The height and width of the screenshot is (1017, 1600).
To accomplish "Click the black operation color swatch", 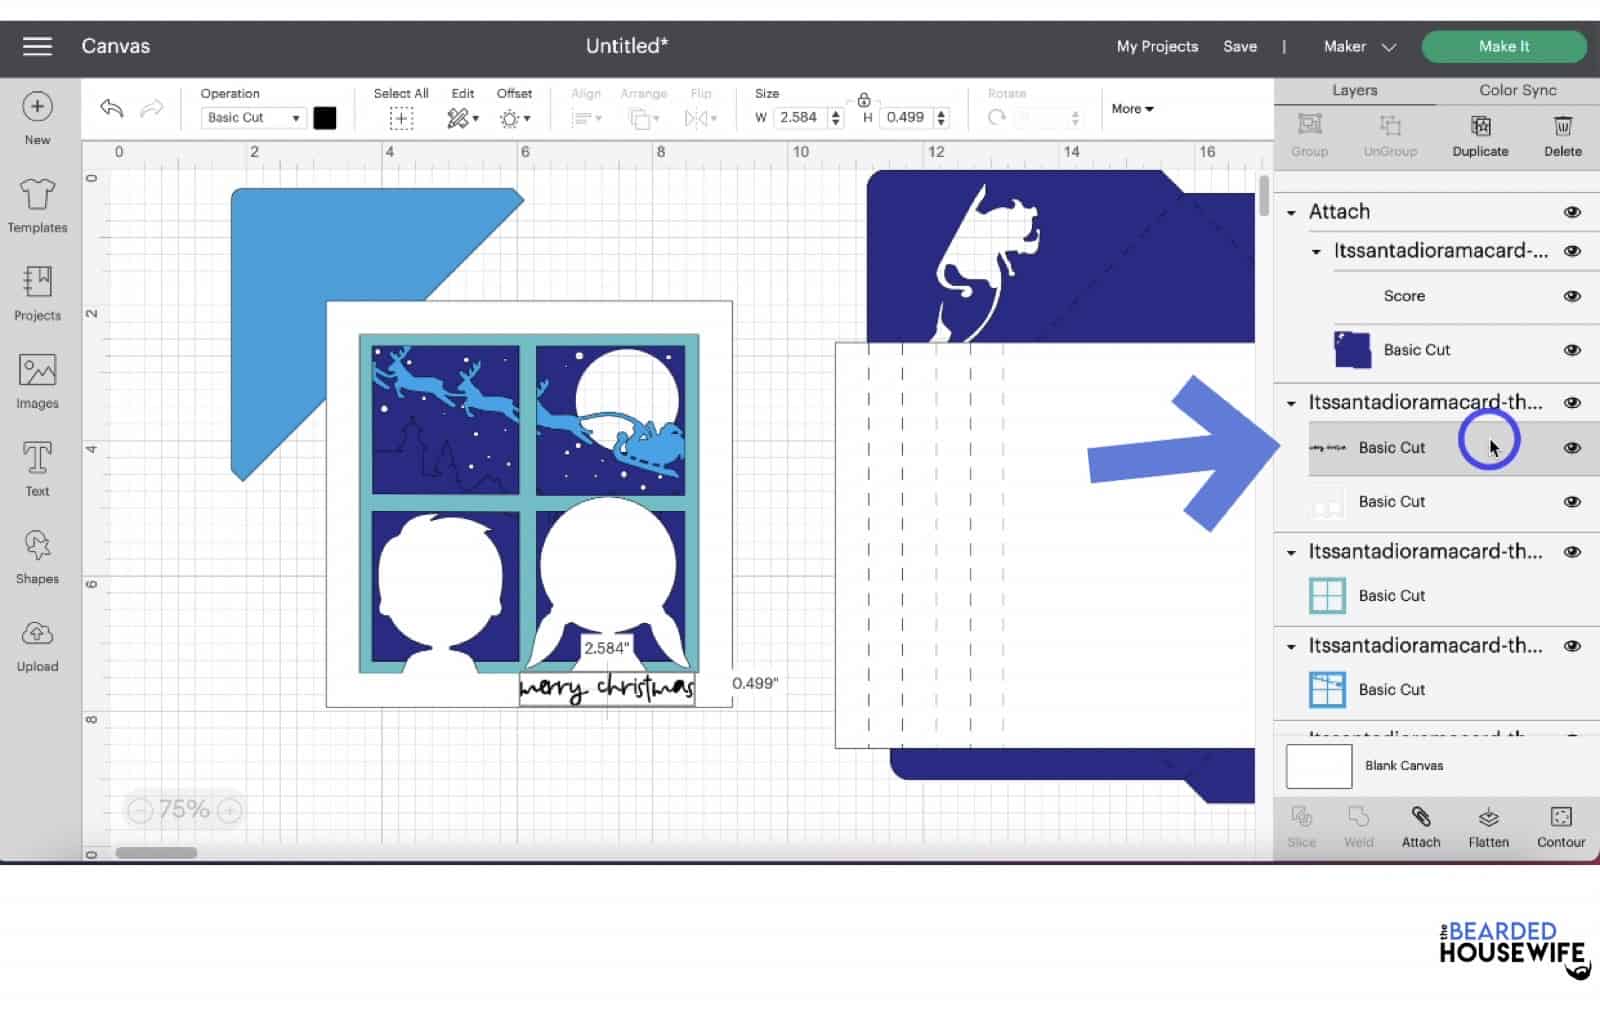I will click(325, 118).
